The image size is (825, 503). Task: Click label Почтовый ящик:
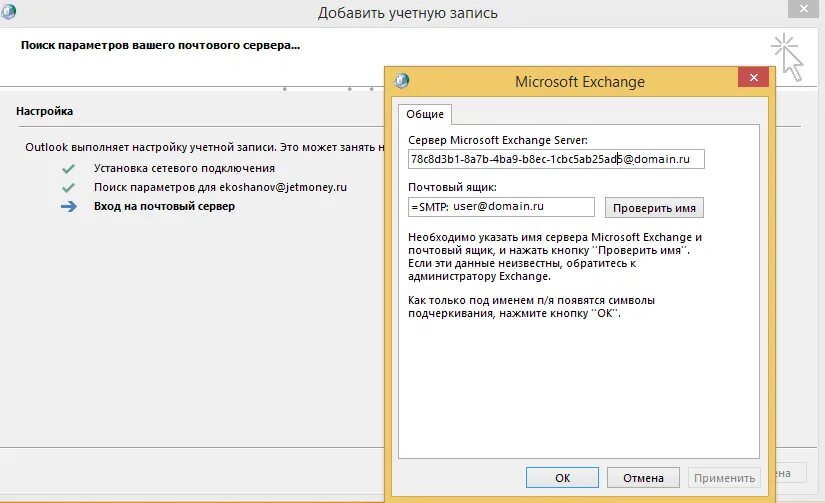452,187
